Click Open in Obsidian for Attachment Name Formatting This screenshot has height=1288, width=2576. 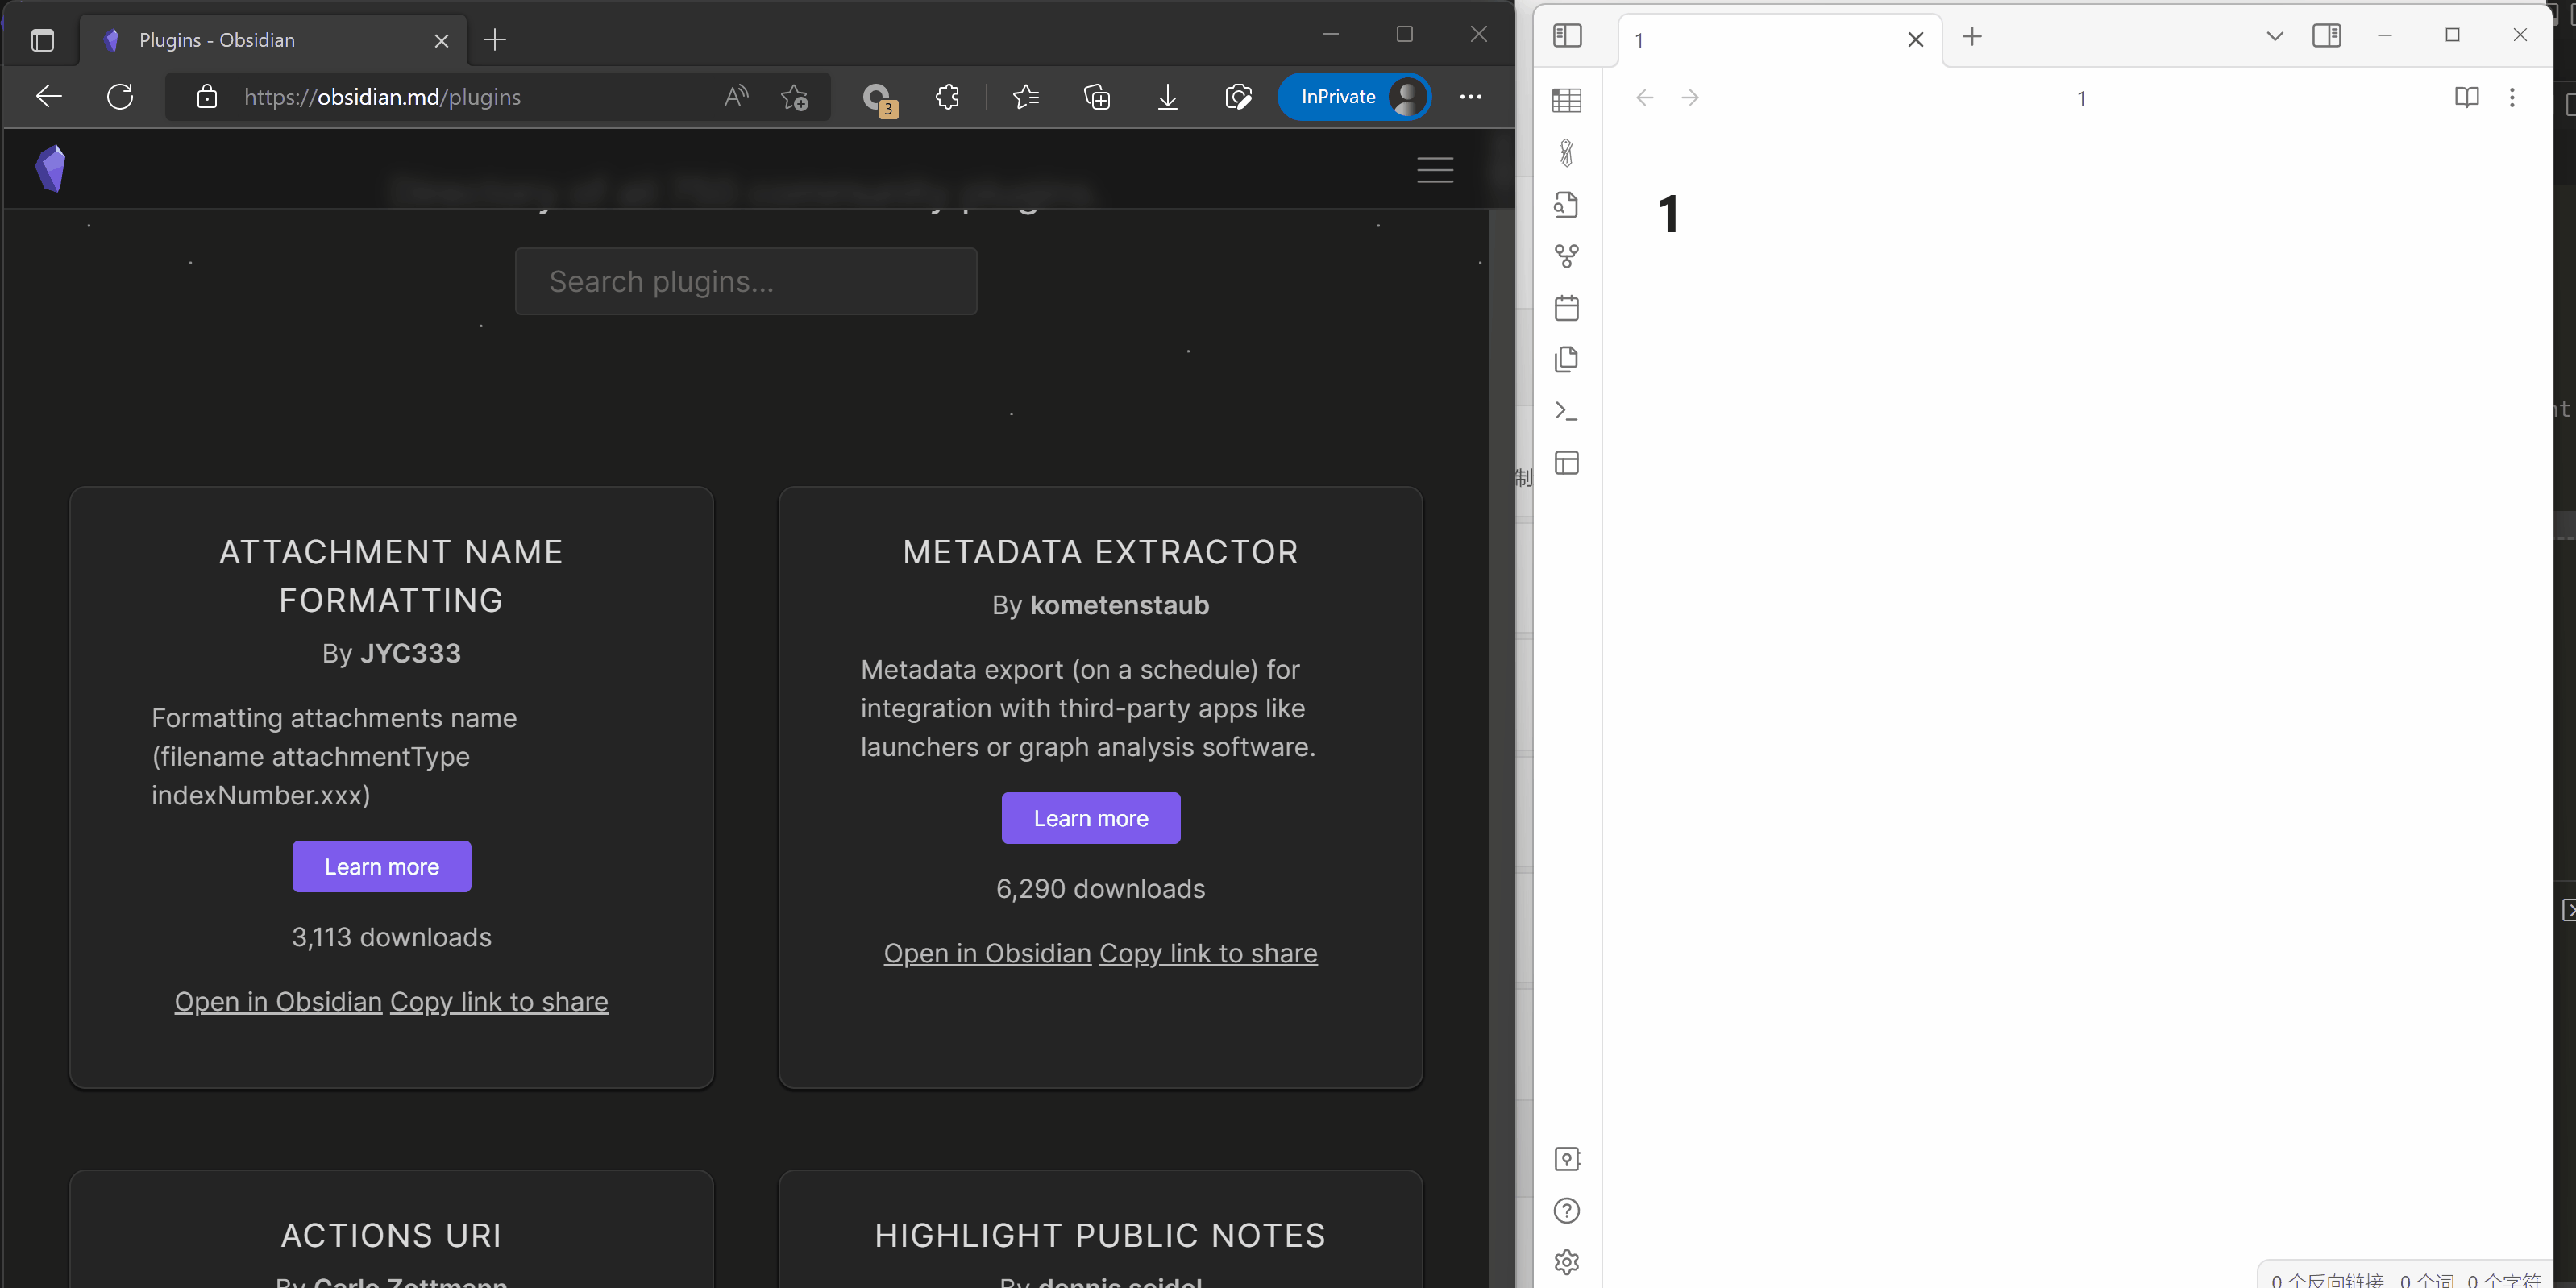point(278,1001)
